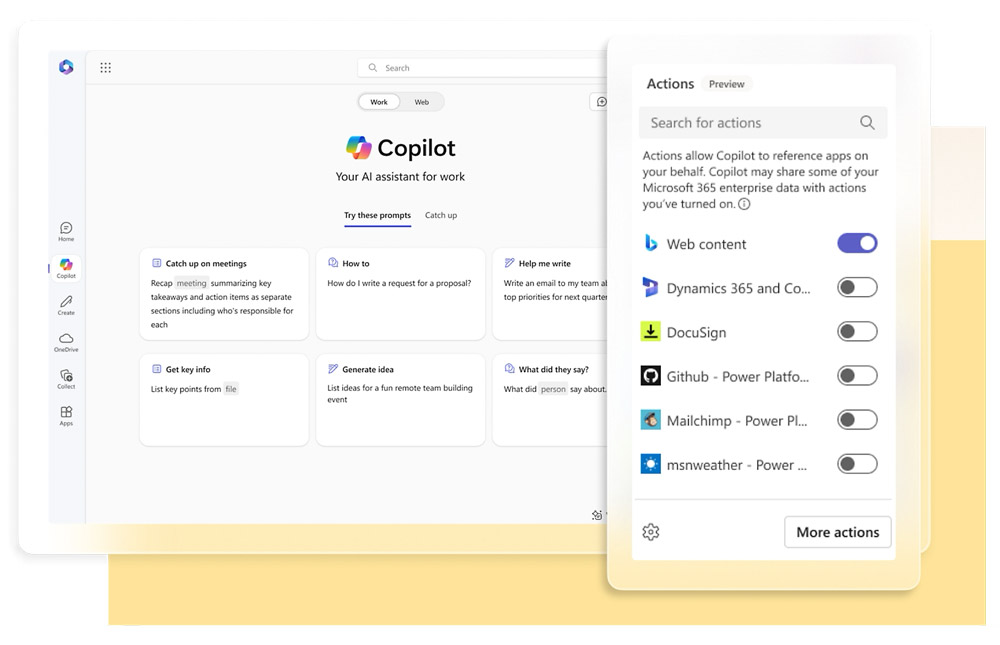The width and height of the screenshot is (1000, 645).
Task: Open Create in the left sidebar
Action: 66,305
